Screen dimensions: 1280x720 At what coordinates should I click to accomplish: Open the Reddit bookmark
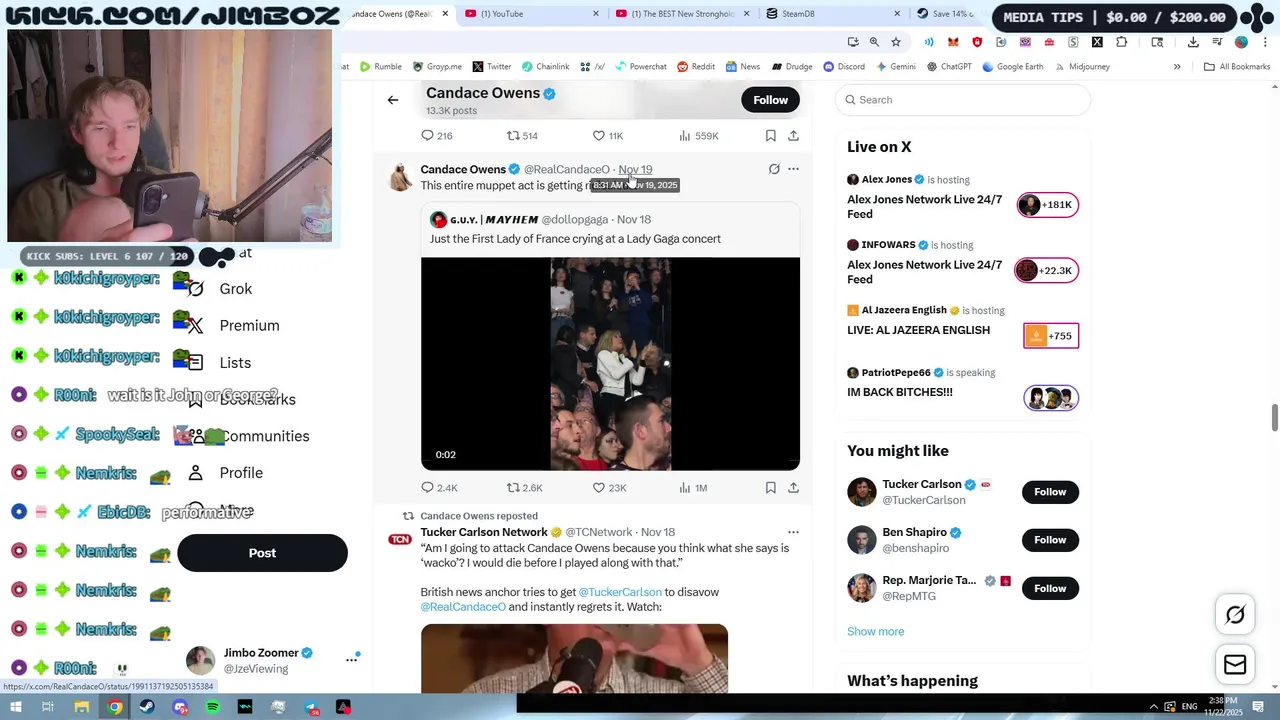coord(696,67)
